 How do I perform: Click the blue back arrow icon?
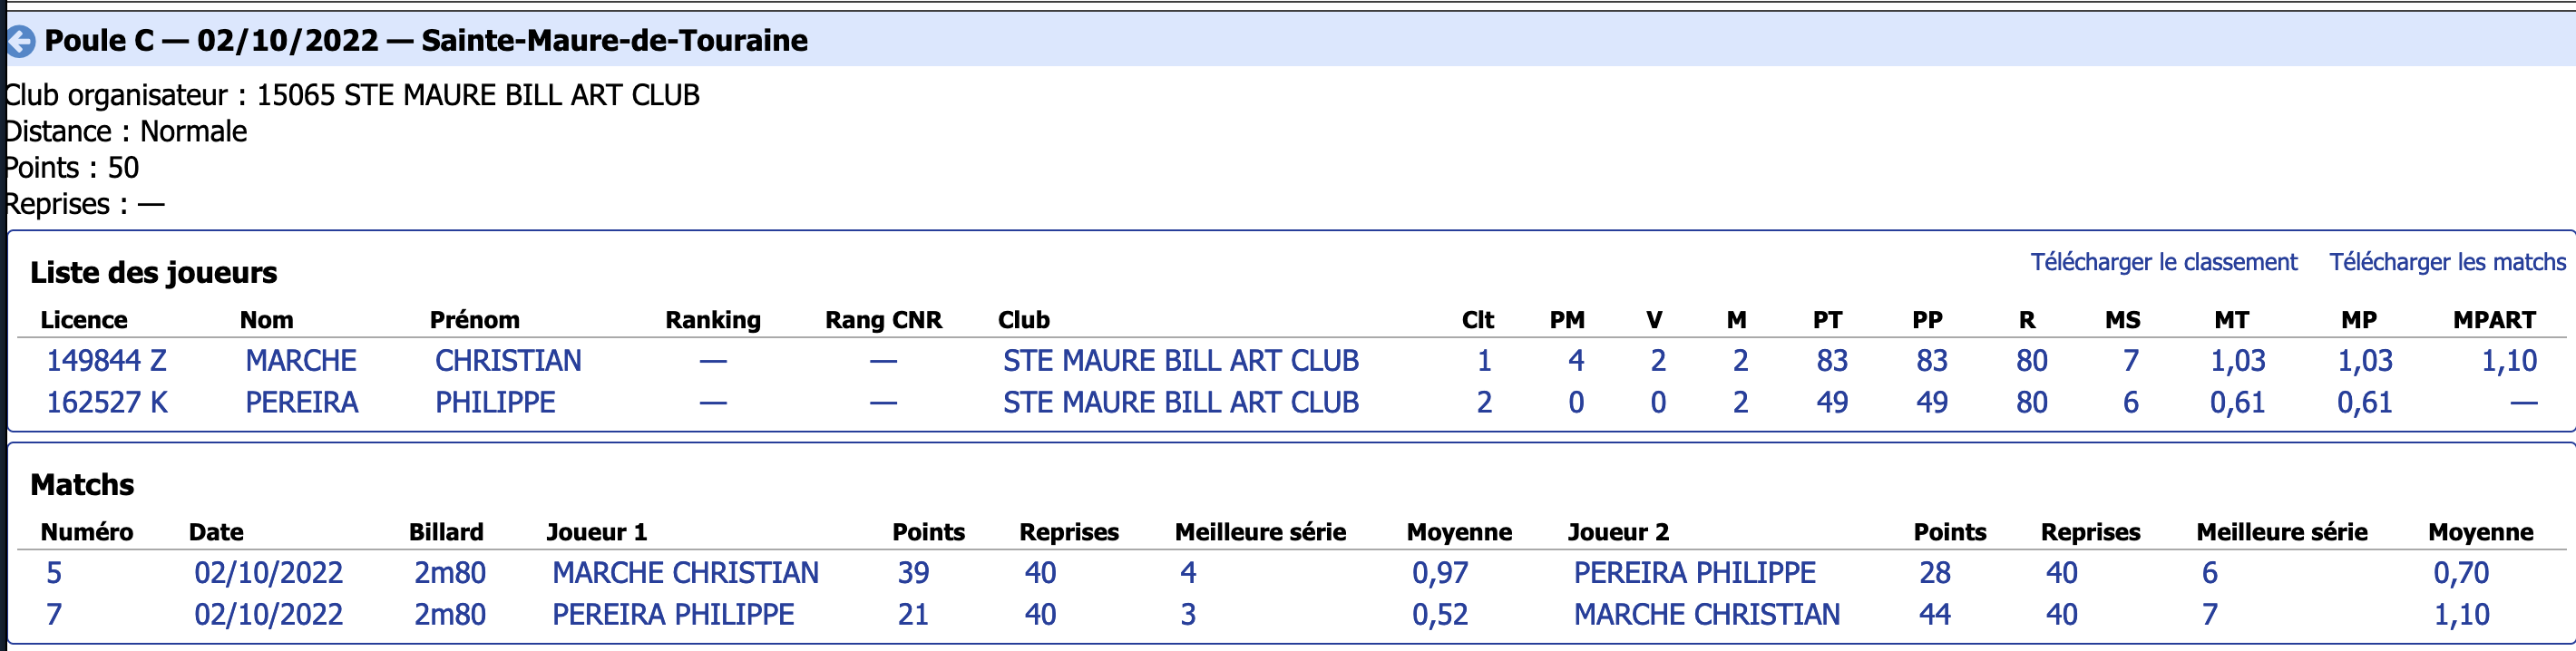click(20, 41)
